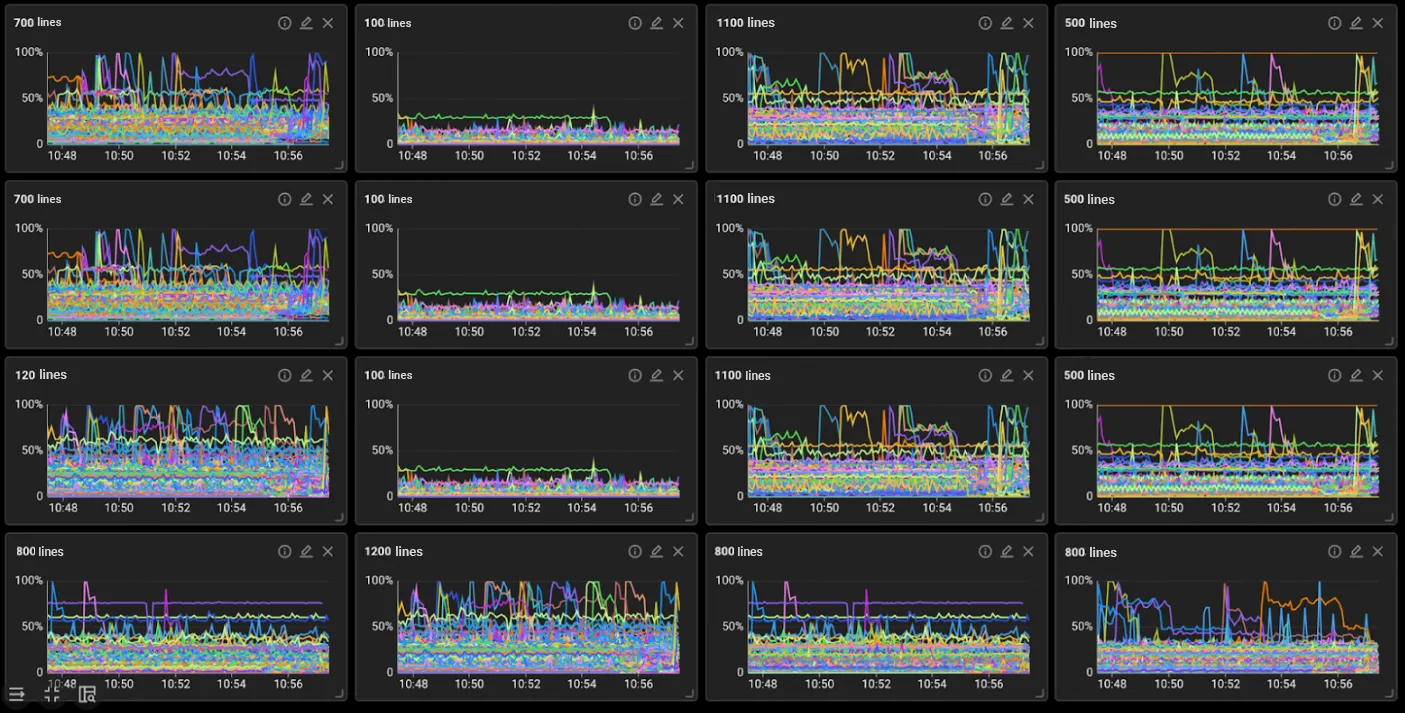1405x713 pixels.
Task: Close the second-row 100 lines panel
Action: [678, 199]
